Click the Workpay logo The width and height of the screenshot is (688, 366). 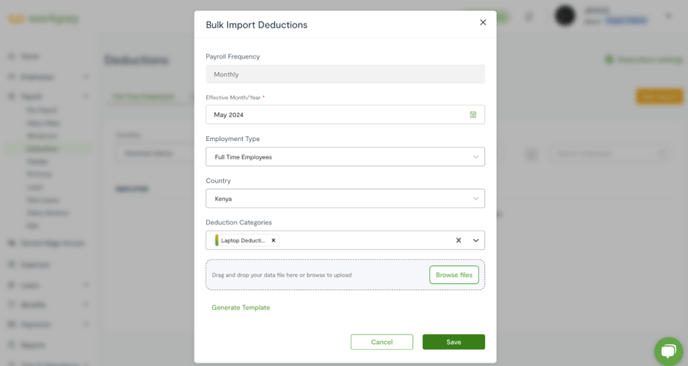coord(43,19)
